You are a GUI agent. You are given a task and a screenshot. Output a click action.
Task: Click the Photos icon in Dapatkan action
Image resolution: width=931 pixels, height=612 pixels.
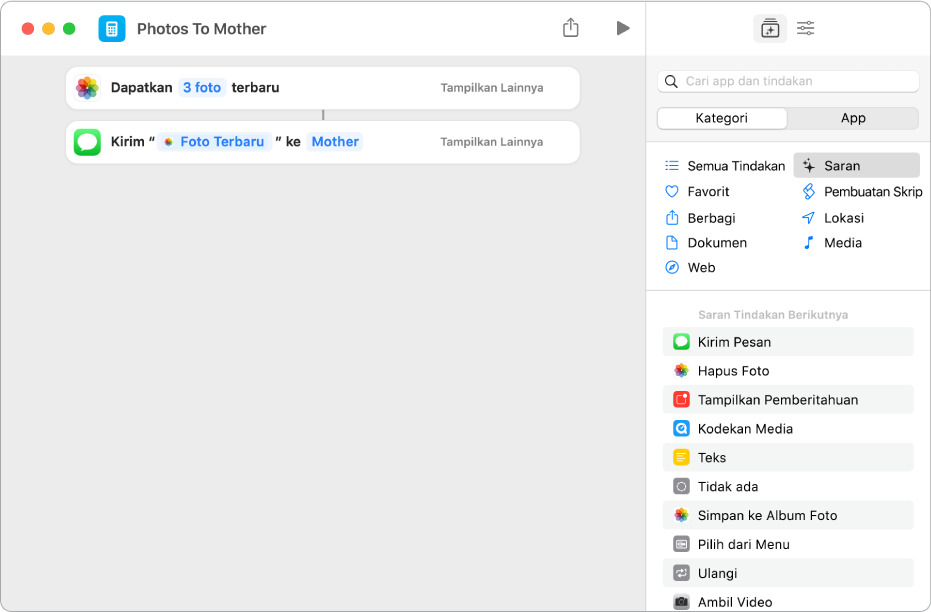point(88,88)
